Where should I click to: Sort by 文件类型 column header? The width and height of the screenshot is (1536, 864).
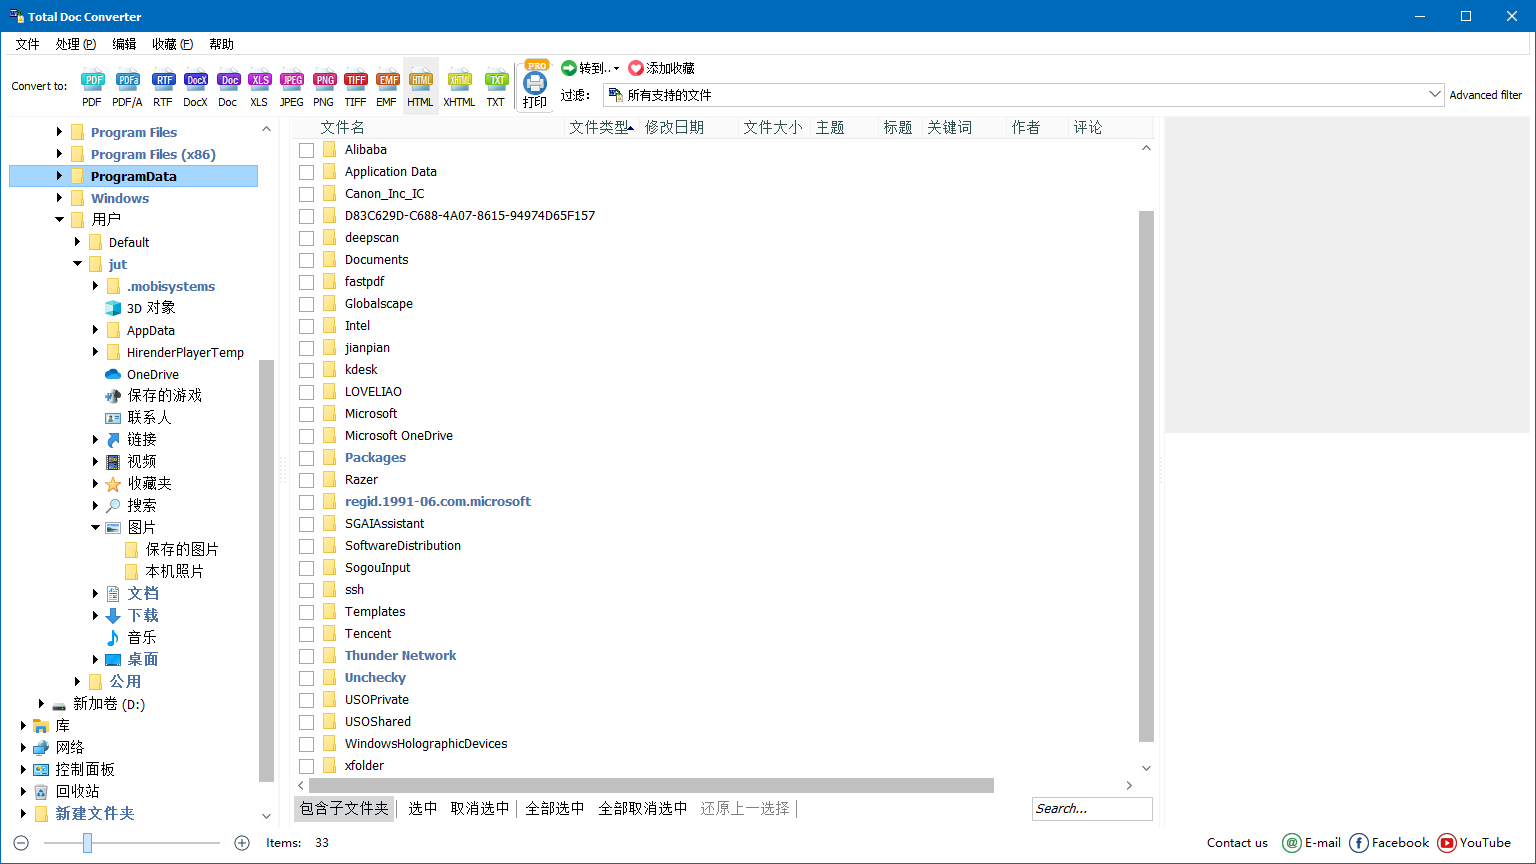[x=601, y=127]
